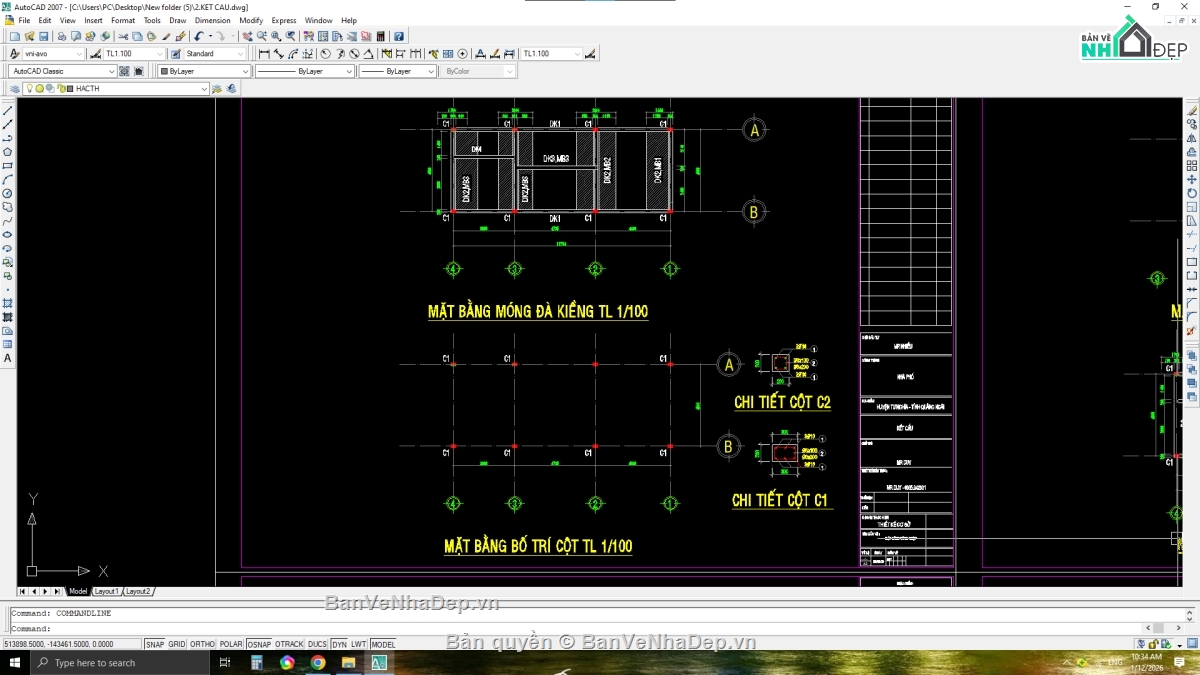Toggle DYN dynamic input
This screenshot has width=1200, height=675.
point(339,644)
